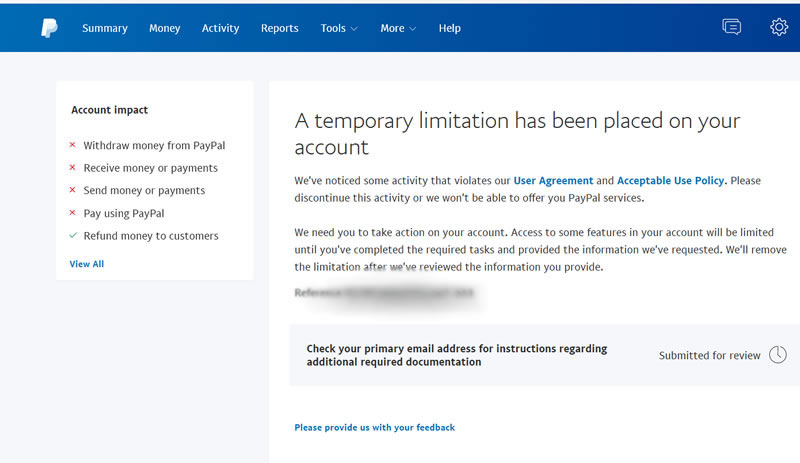Open the Acceptable Use Policy link
The image size is (800, 463).
(671, 181)
